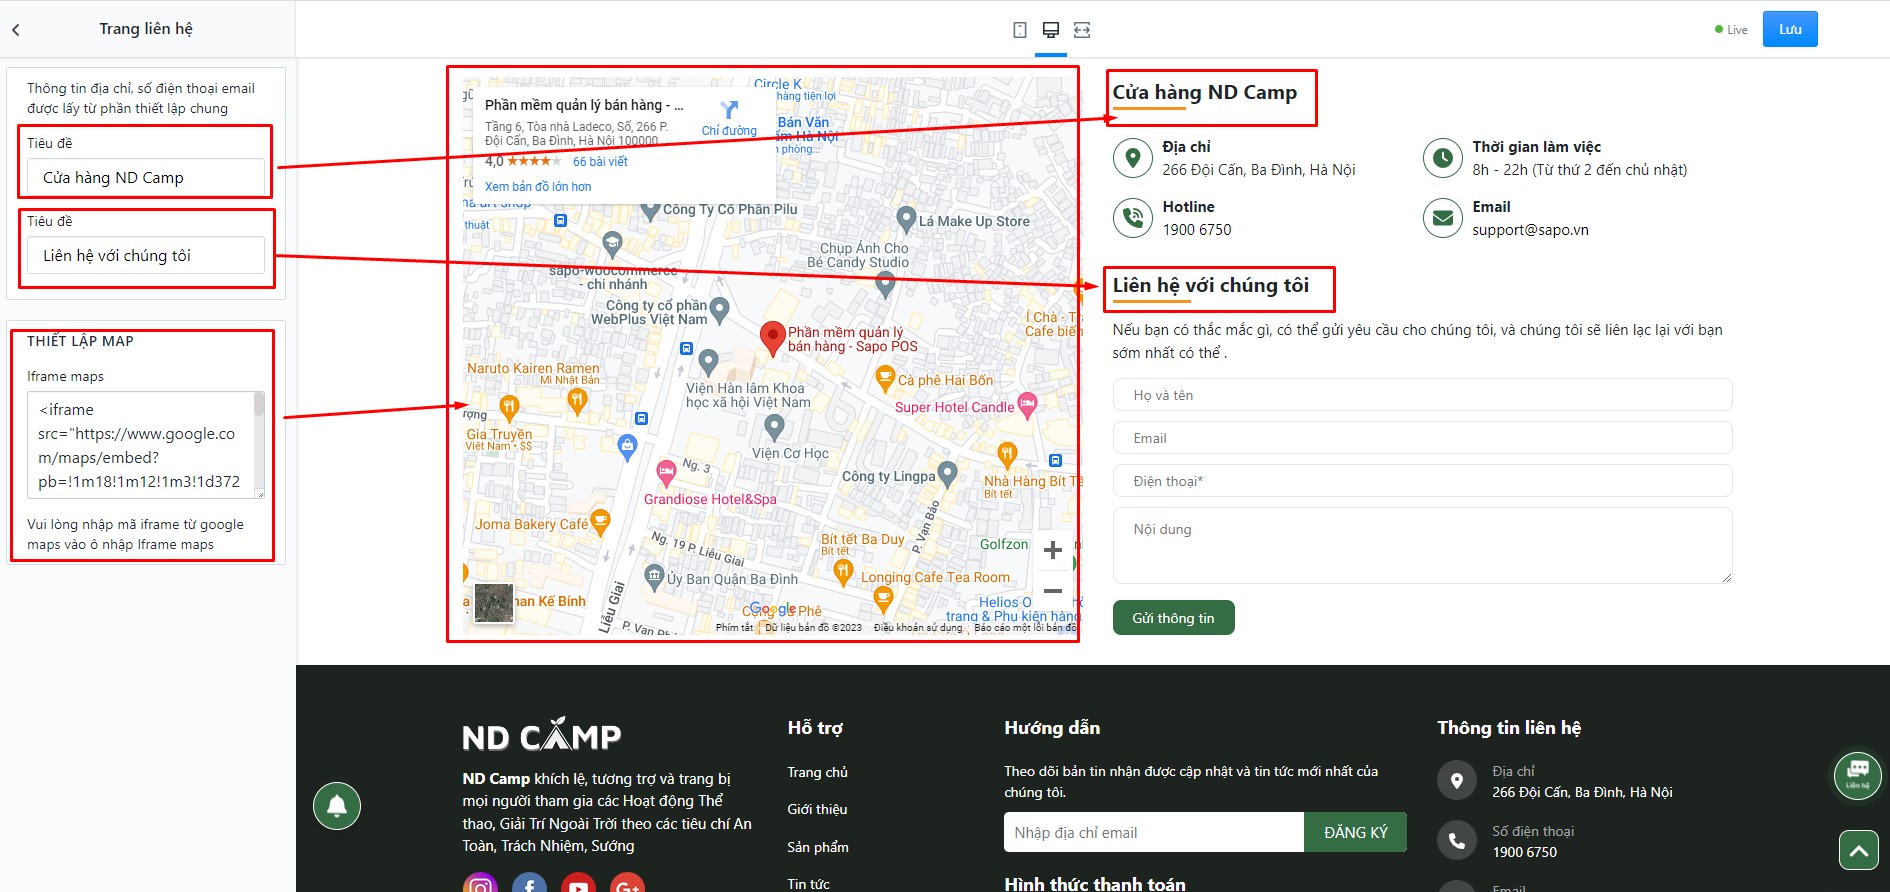Screen dimensions: 1890x892
Task: Select the Grandiose Hotel&Spa pin
Action: (x=666, y=472)
